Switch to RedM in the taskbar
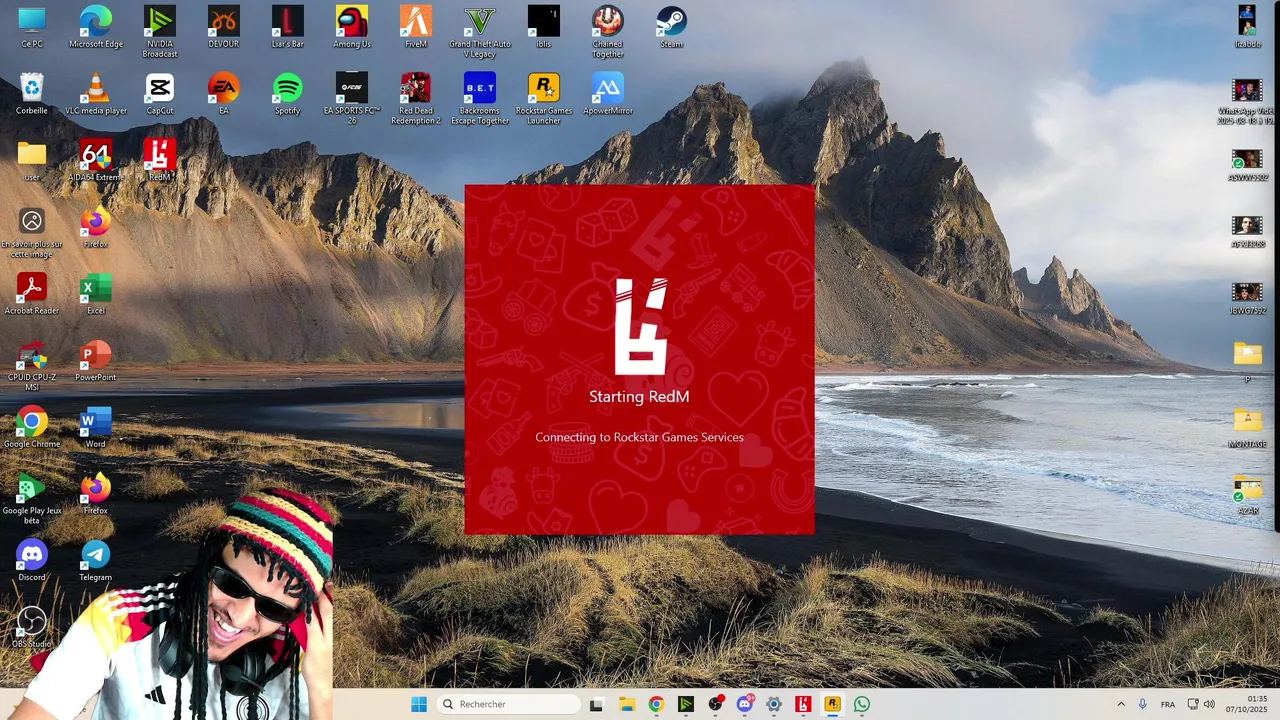This screenshot has height=720, width=1280. coord(802,704)
